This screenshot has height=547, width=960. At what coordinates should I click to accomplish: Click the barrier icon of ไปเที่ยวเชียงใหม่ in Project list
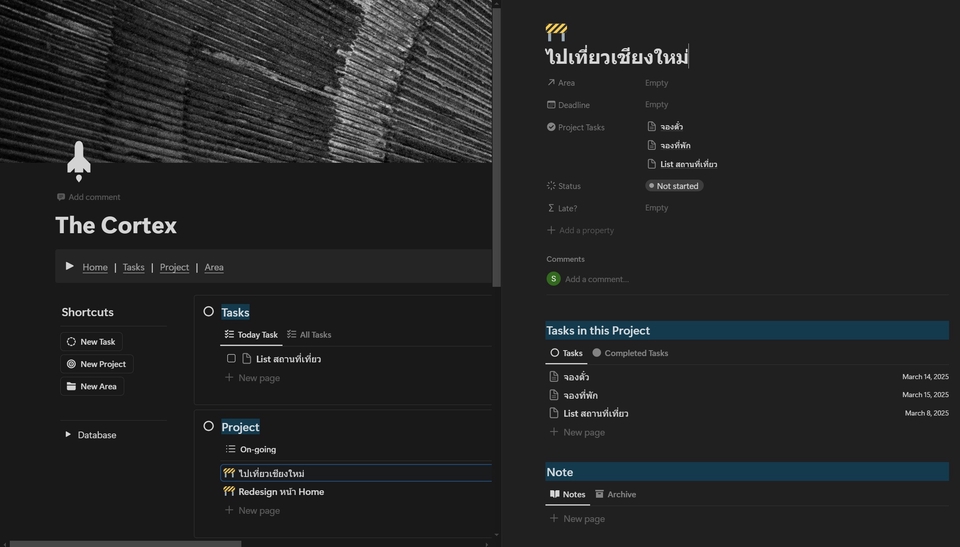229,473
